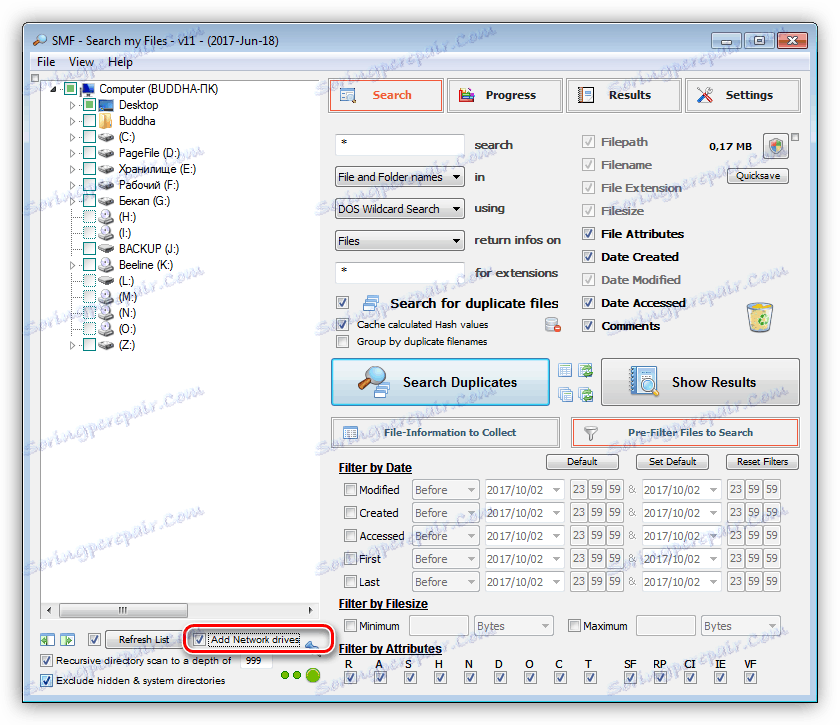The width and height of the screenshot is (840, 725).
Task: Click the disc drive icon for (H:)
Action: pos(106,217)
